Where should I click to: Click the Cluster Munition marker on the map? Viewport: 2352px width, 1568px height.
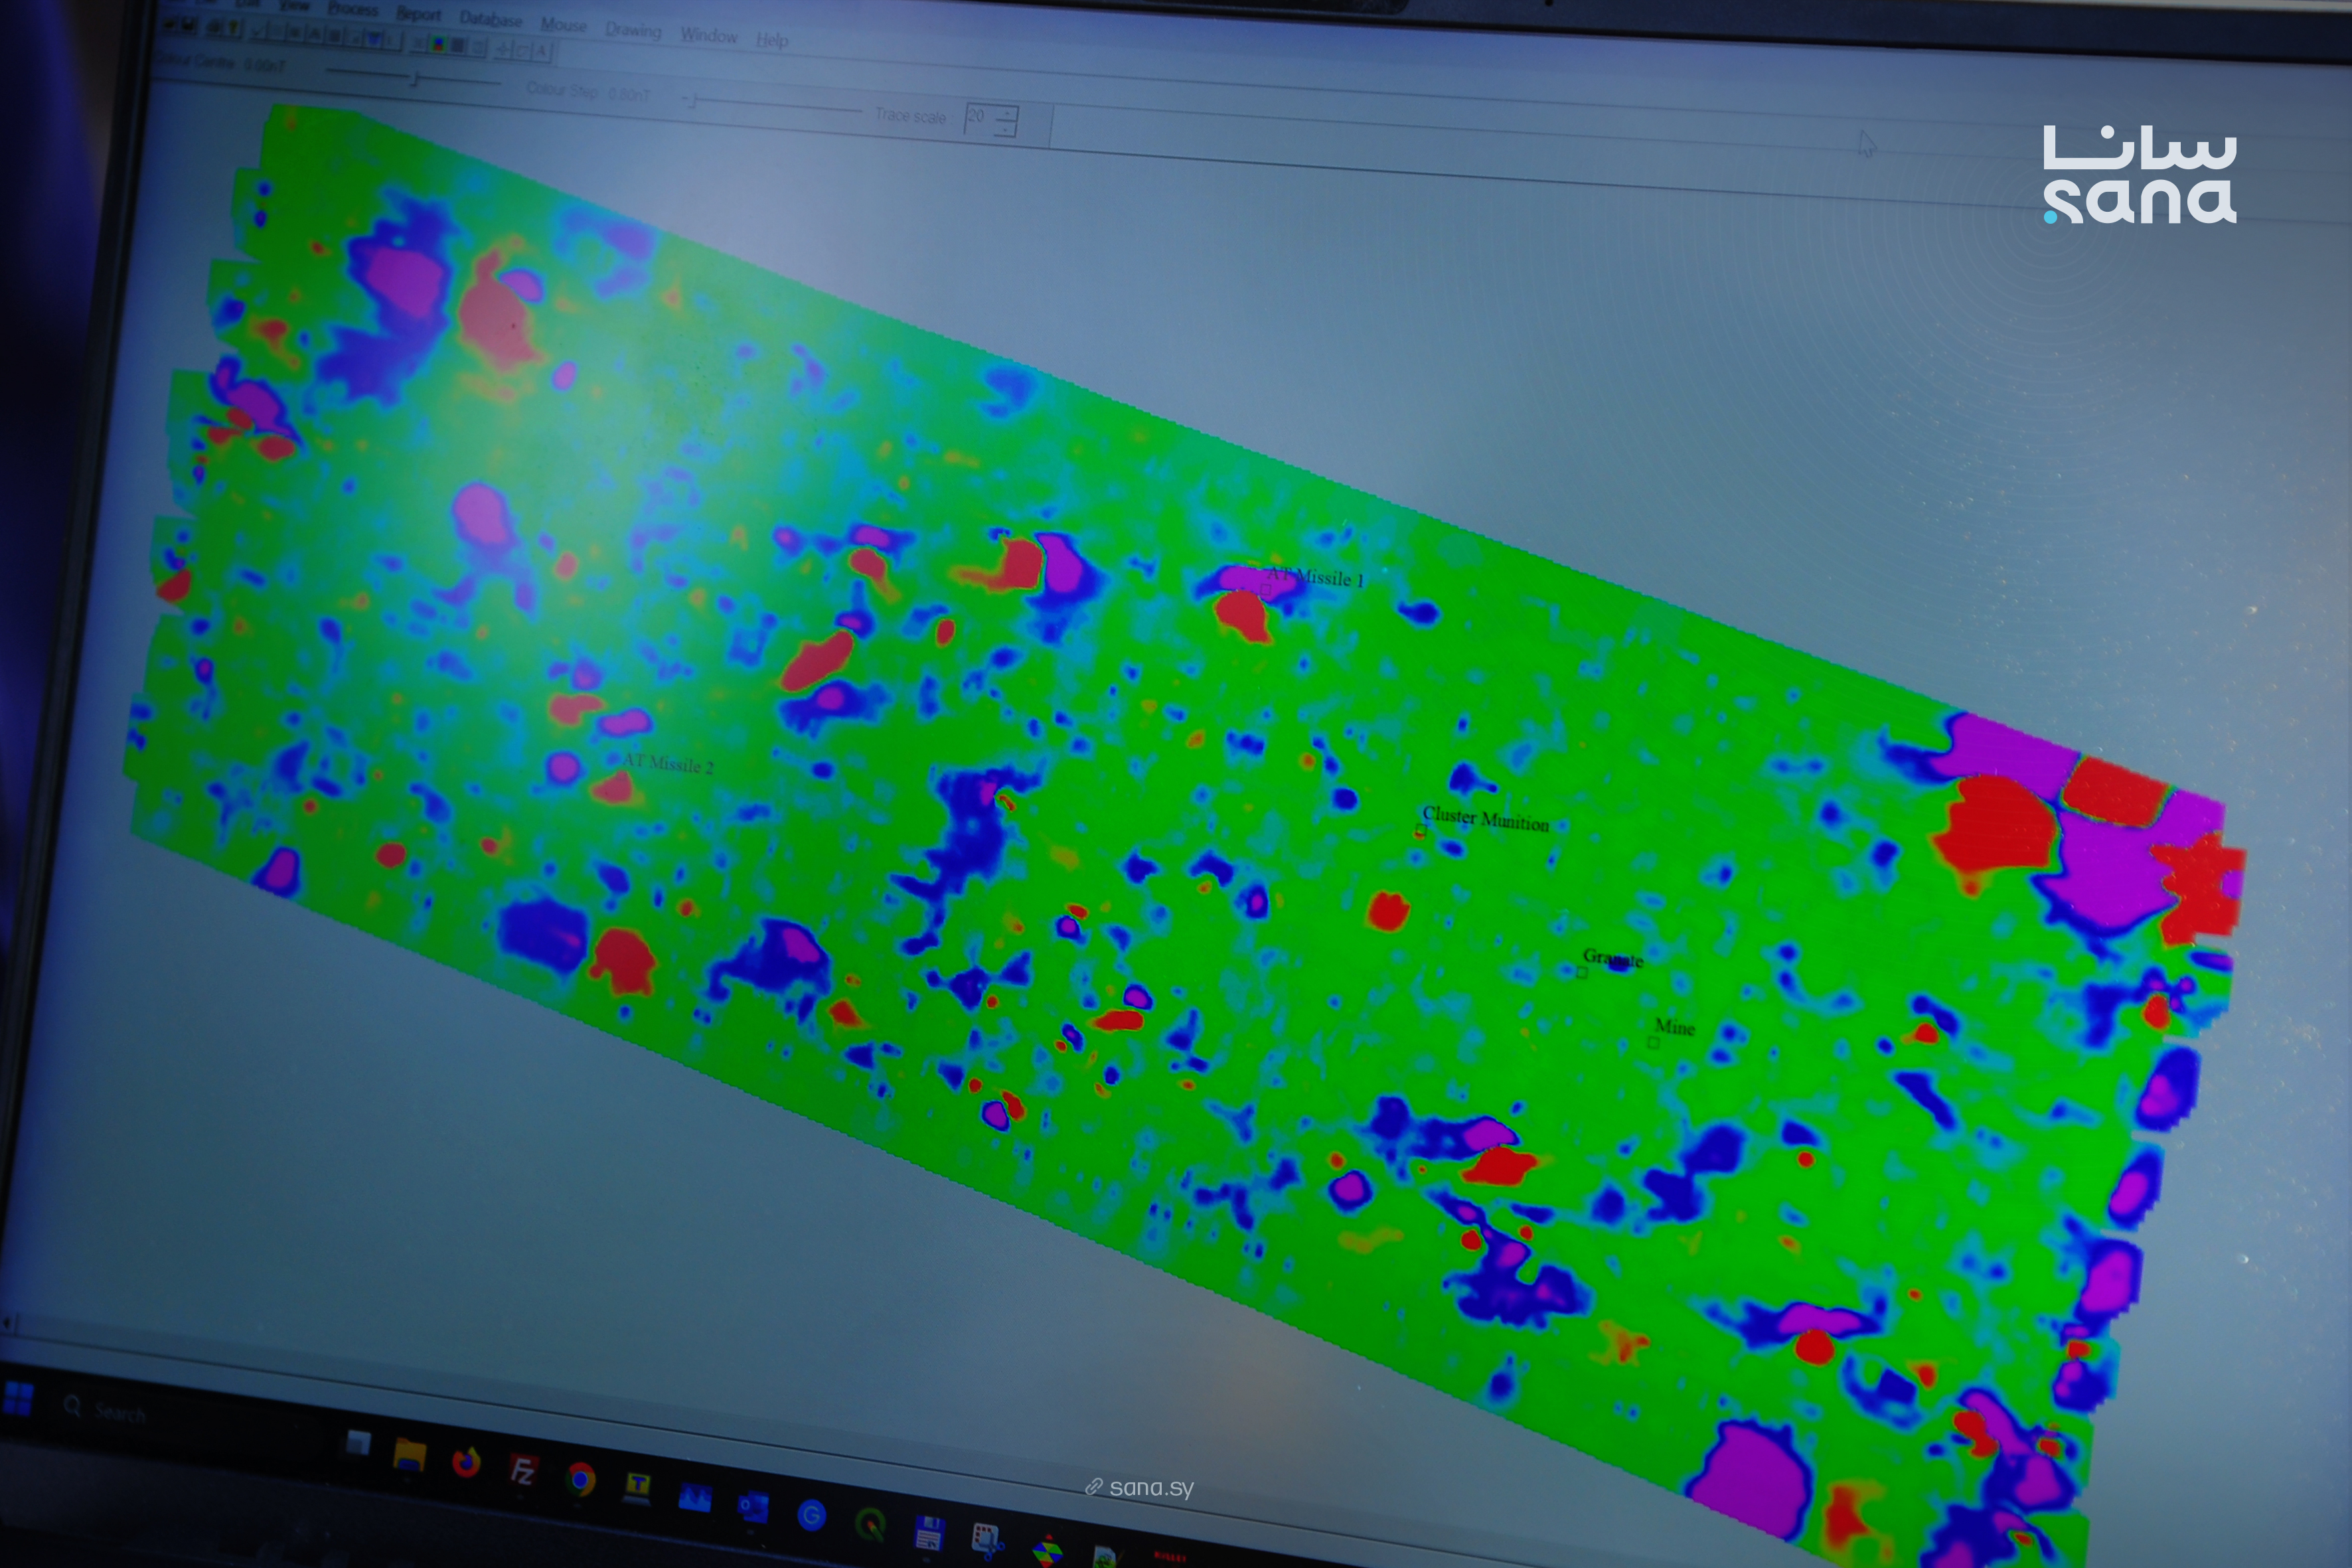[1420, 831]
